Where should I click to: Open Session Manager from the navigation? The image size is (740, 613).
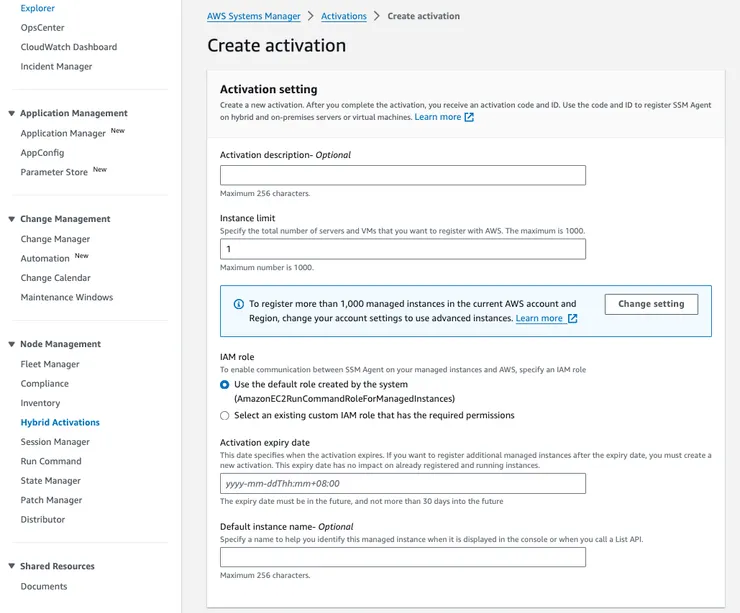click(x=55, y=442)
